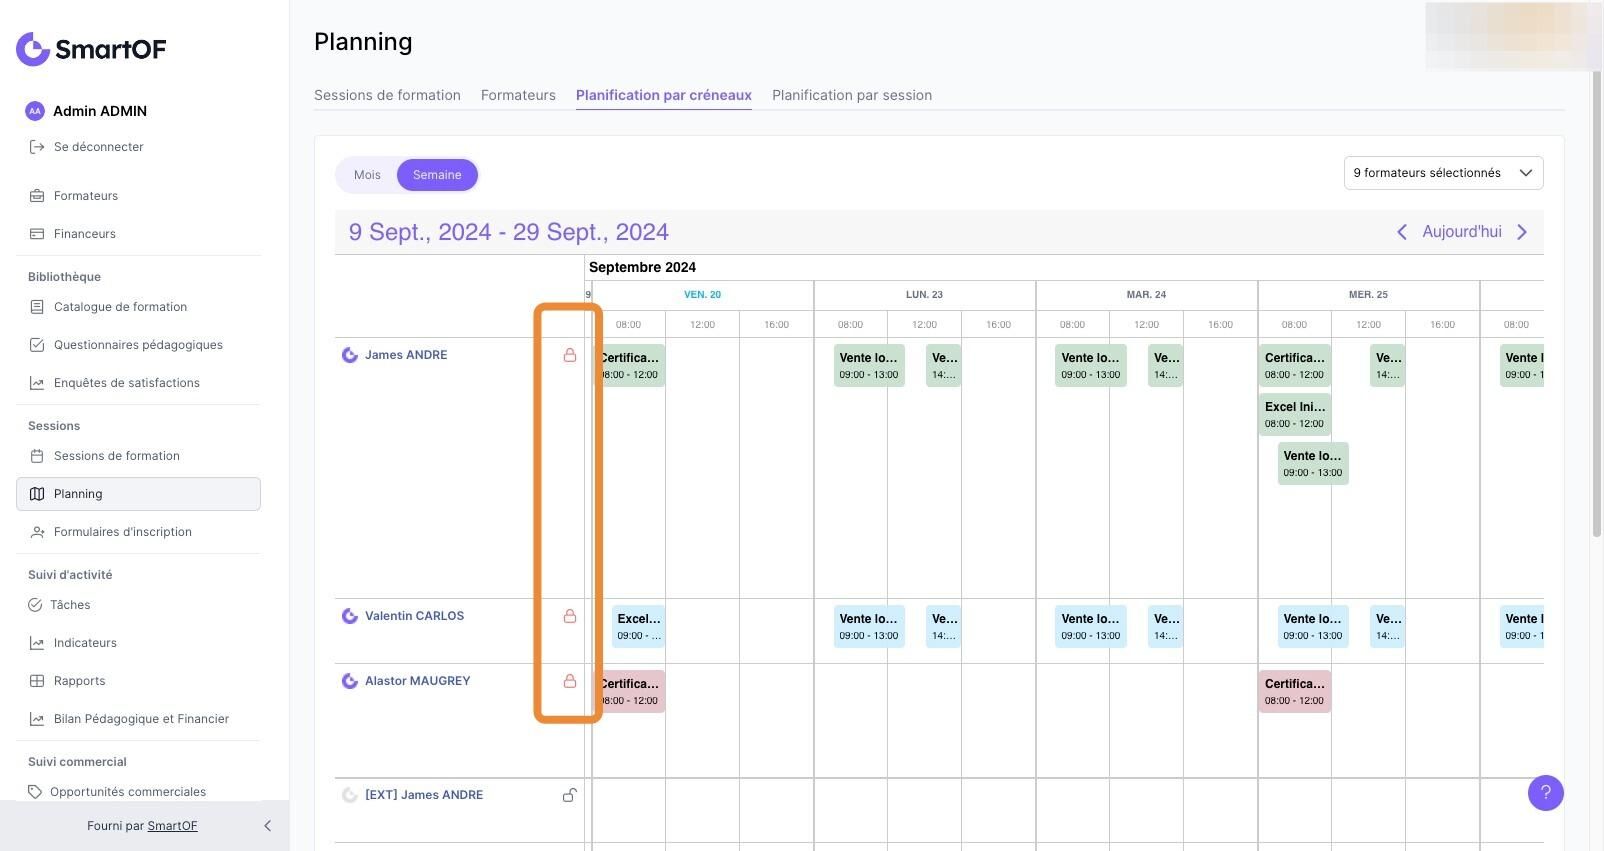Click the Catalogue de formation icon

37,307
